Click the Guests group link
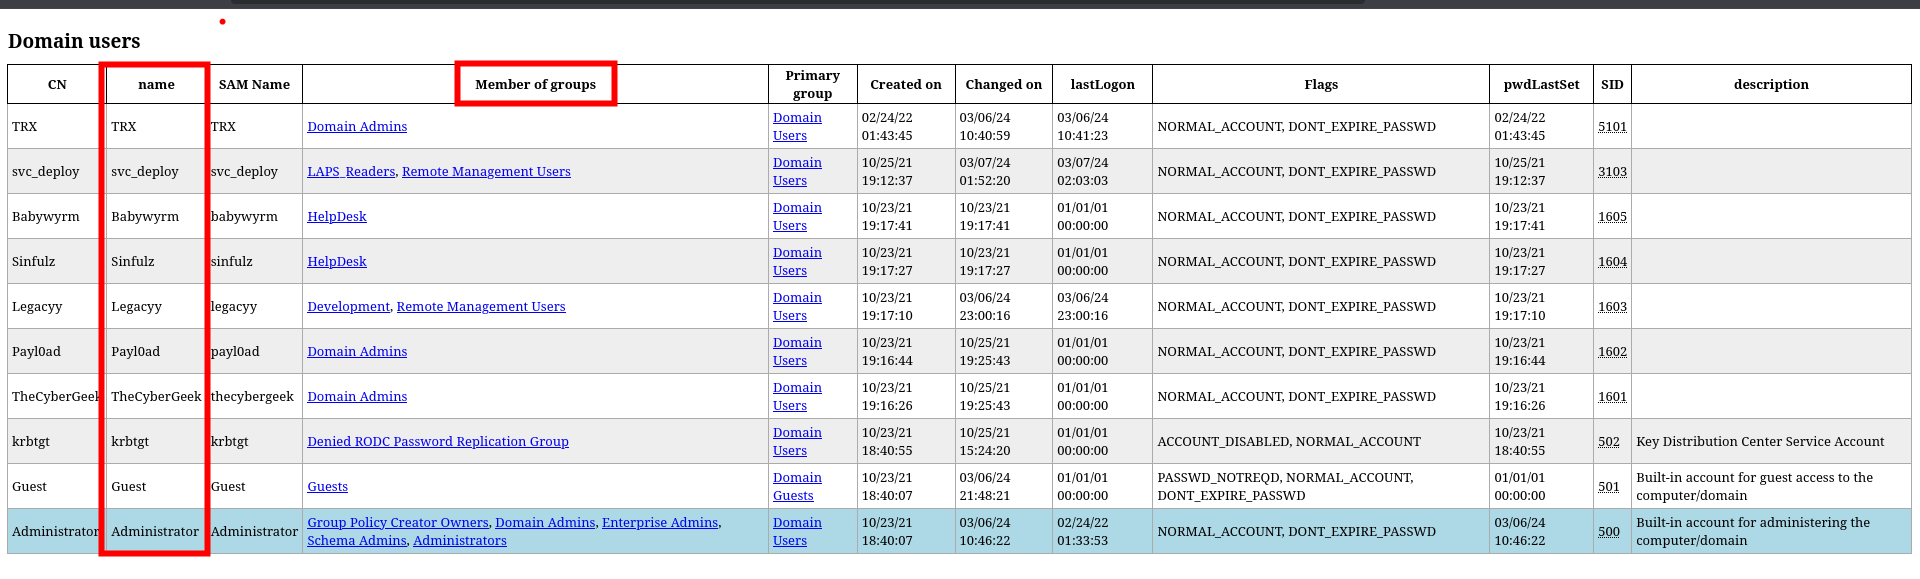This screenshot has height=579, width=1920. coord(328,487)
